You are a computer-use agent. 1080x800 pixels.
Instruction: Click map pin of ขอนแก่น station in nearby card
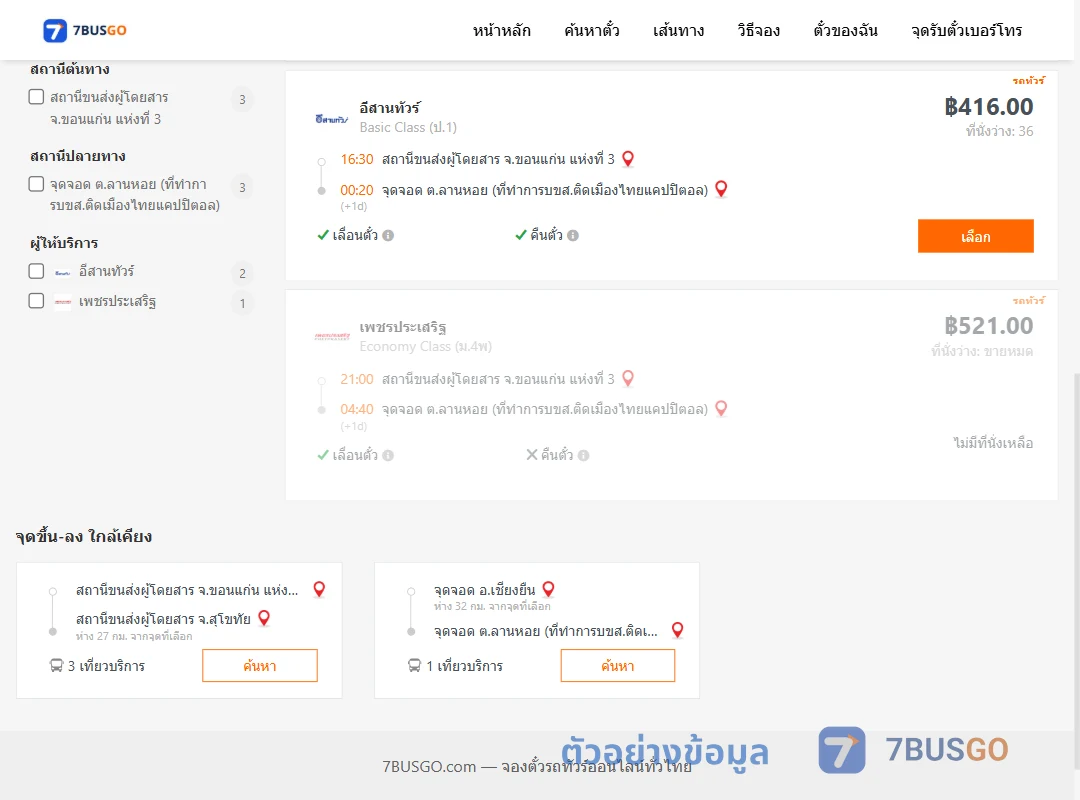coord(319,589)
